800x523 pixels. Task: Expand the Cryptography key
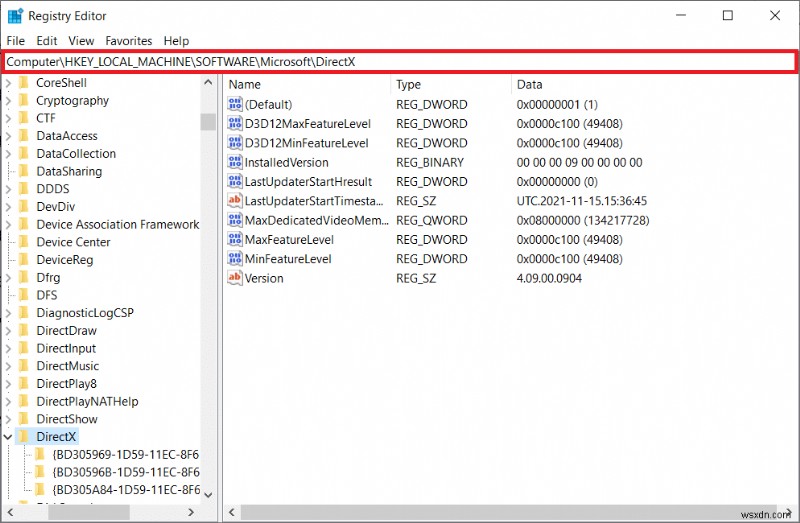pos(8,101)
